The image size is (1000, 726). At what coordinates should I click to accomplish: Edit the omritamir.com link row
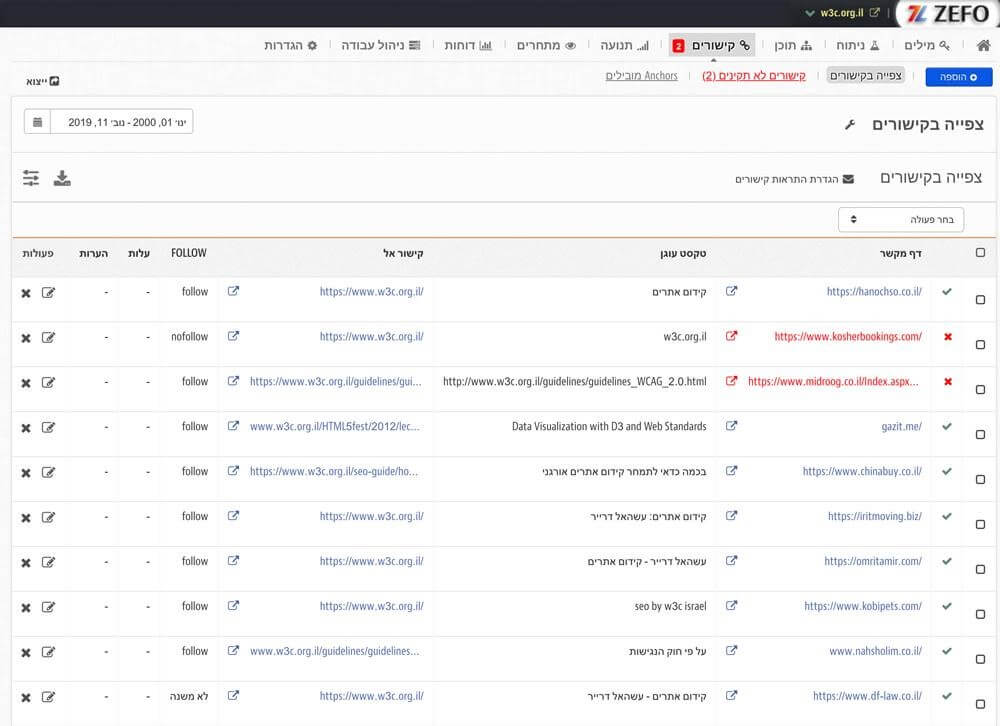(x=48, y=563)
